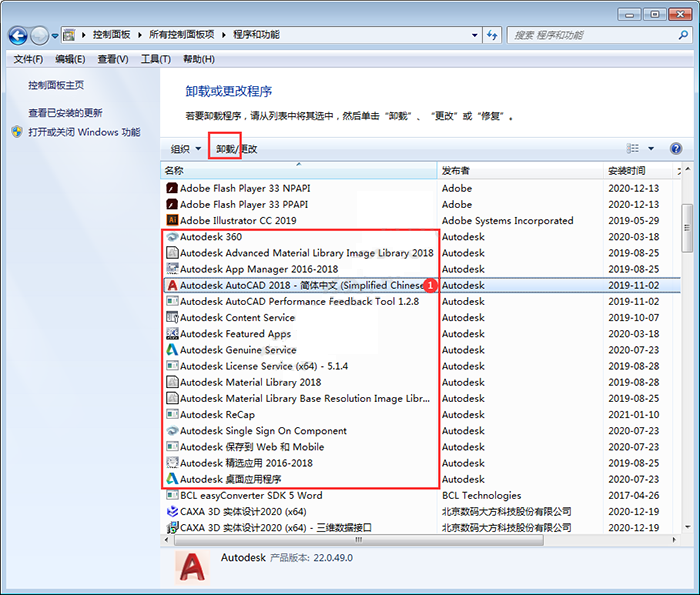This screenshot has height=595, width=700.
Task: Click install date 2017-04-26 cell
Action: coord(633,495)
